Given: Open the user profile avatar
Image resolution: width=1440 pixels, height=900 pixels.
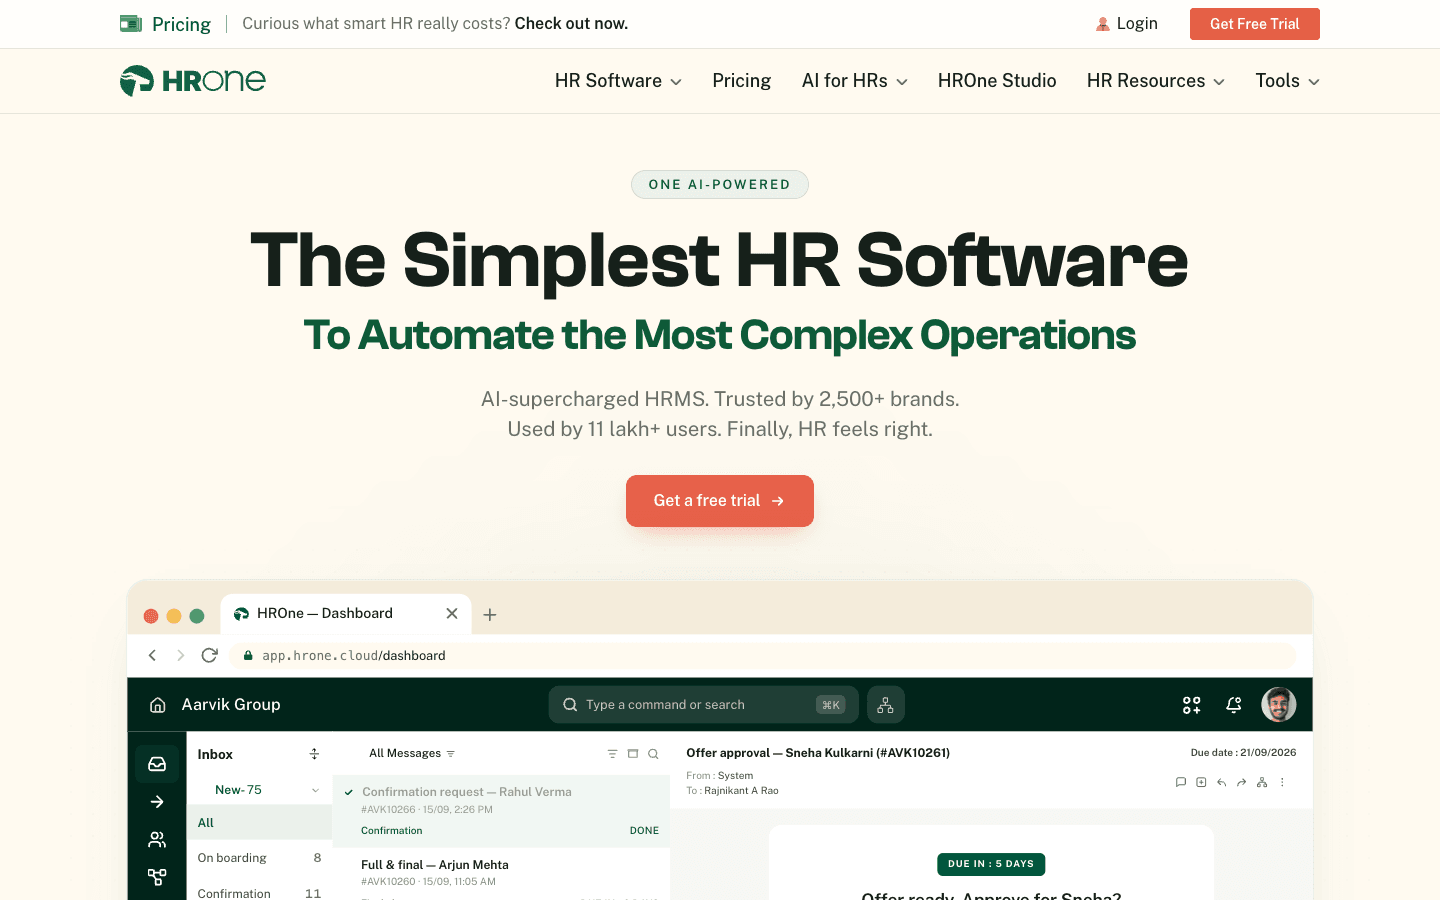Looking at the screenshot, I should (1279, 705).
